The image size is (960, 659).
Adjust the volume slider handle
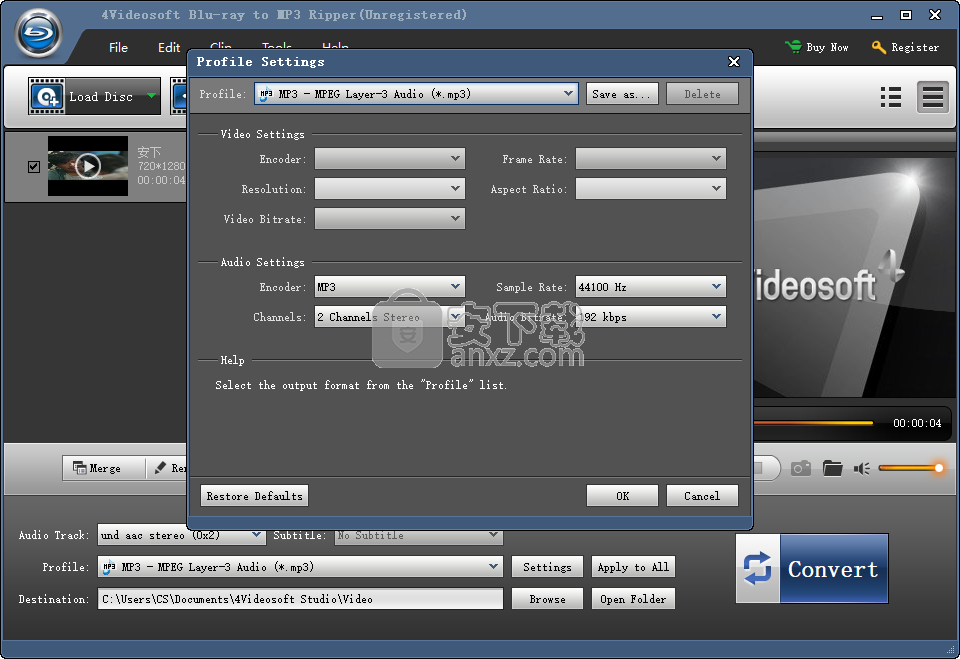(938, 468)
